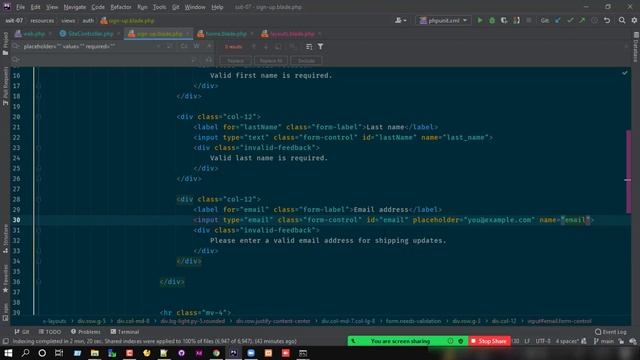
Task: Open the Problems tool window button
Action: [x=86, y=332]
